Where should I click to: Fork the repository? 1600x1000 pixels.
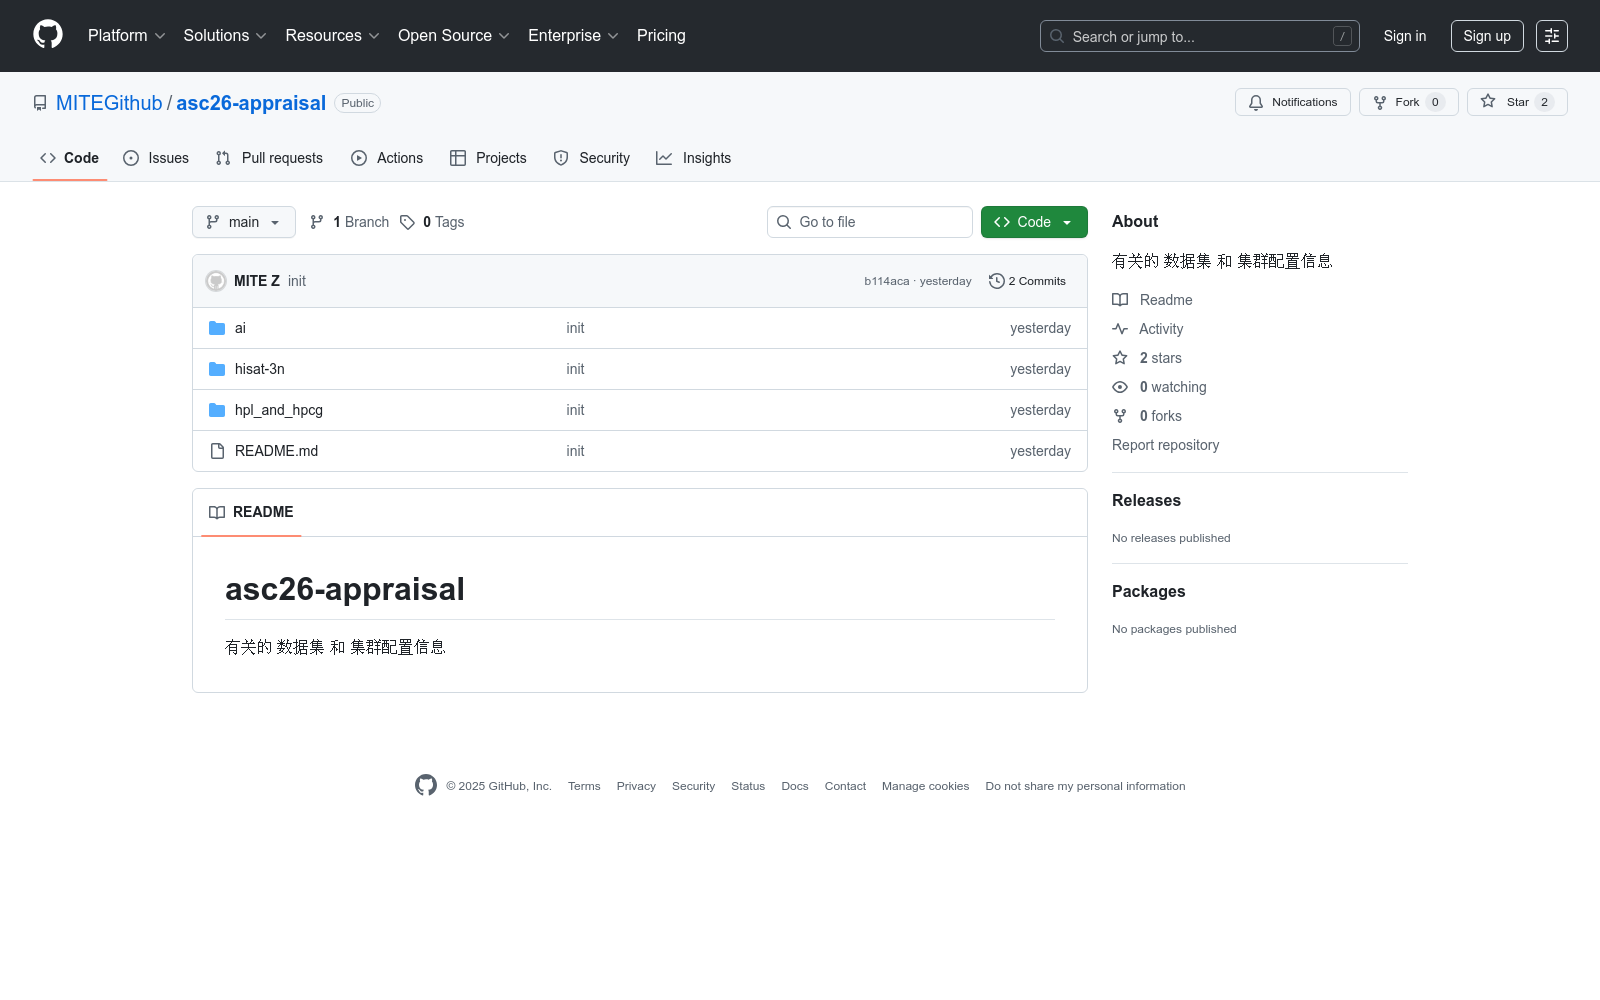pos(1408,102)
